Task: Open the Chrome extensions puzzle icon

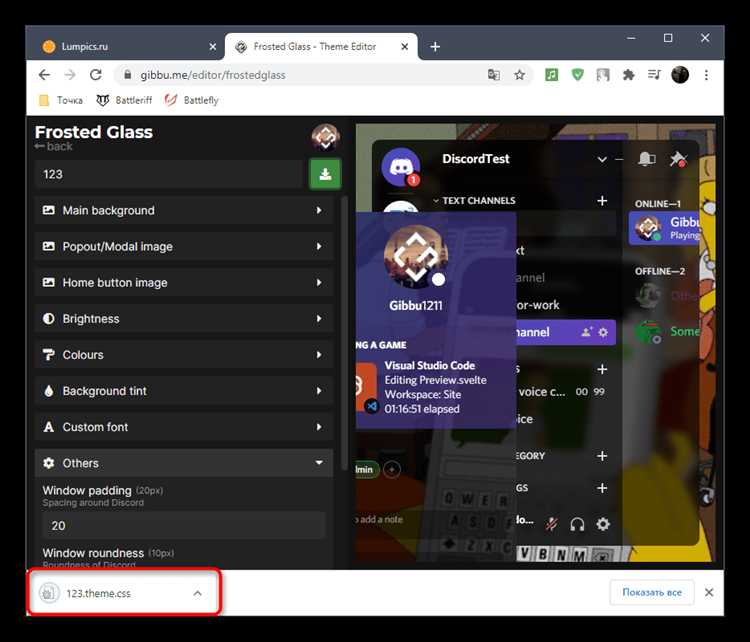Action: (x=629, y=75)
